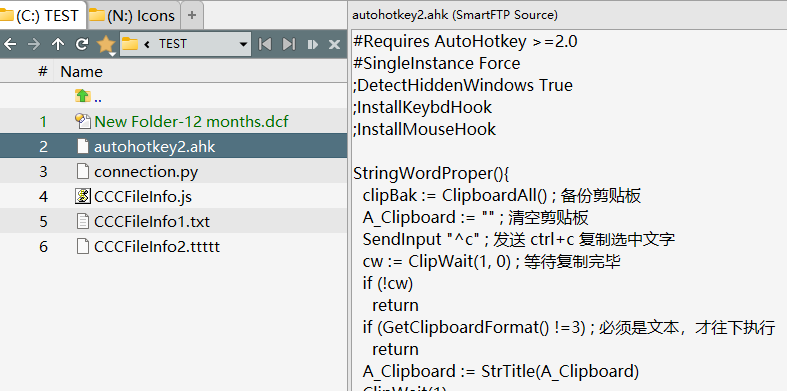Click the green up-folder icon
Image resolution: width=787 pixels, height=391 pixels.
pos(82,95)
